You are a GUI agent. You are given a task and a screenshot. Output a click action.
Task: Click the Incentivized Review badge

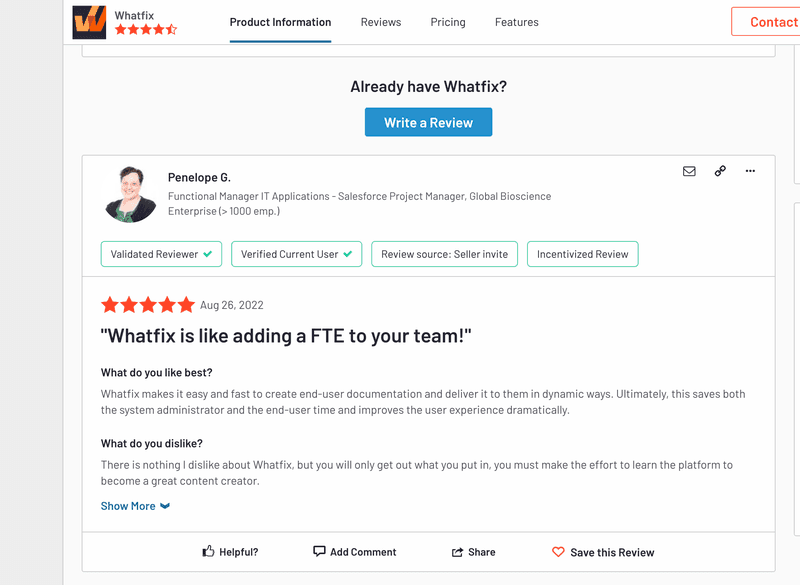pos(582,254)
